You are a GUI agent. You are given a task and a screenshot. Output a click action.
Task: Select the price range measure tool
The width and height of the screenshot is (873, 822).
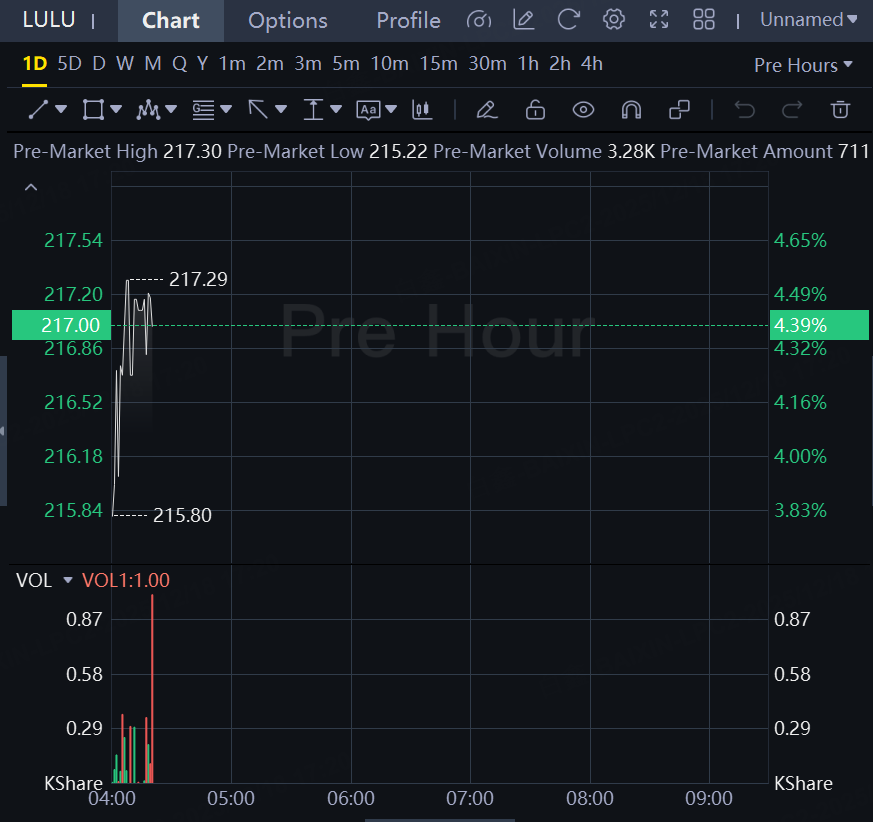click(313, 109)
